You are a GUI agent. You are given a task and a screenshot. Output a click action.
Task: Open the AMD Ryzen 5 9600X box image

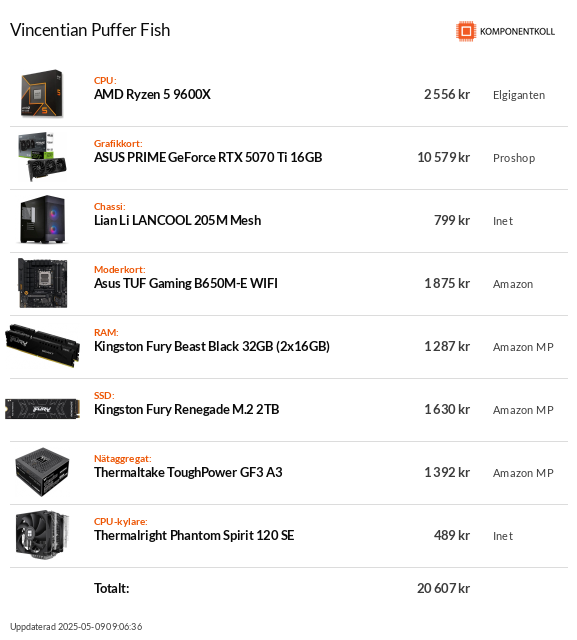coord(42,93)
